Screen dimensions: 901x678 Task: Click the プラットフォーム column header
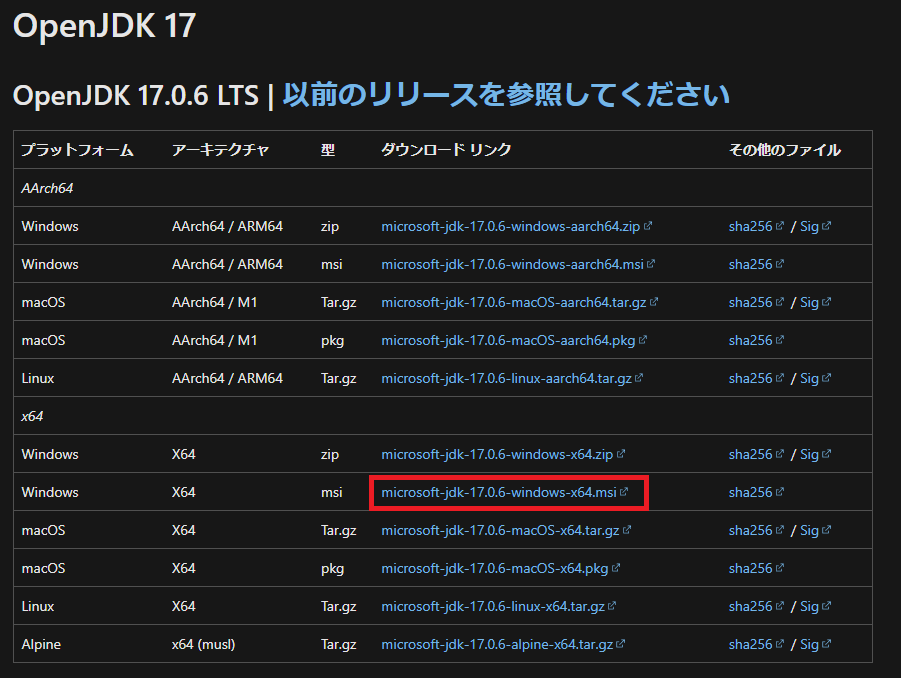(x=78, y=150)
